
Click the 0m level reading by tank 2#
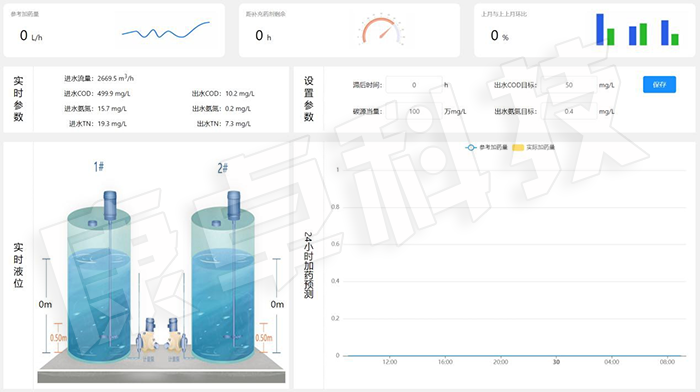pos(277,304)
